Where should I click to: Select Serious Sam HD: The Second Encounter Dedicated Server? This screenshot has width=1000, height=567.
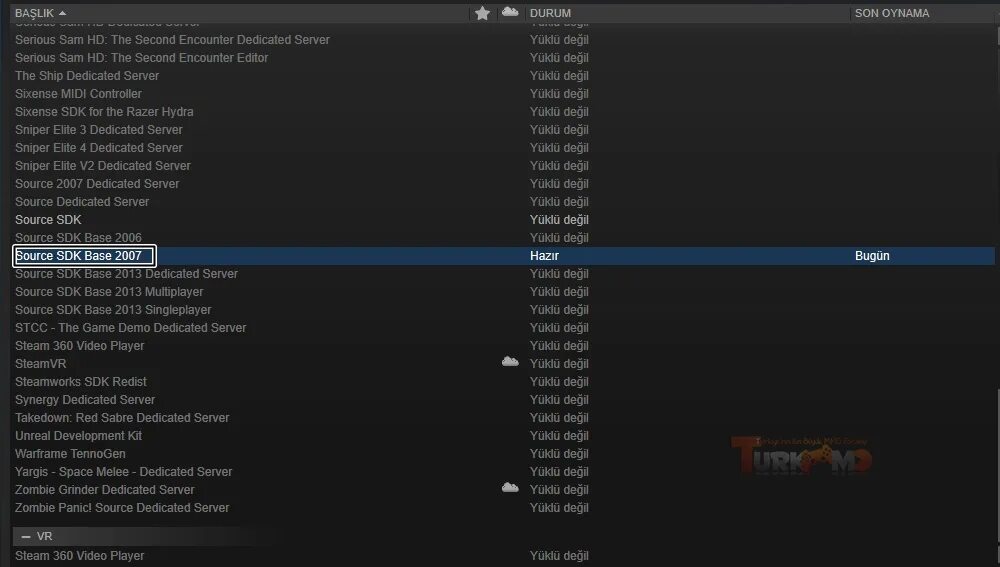pos(172,40)
